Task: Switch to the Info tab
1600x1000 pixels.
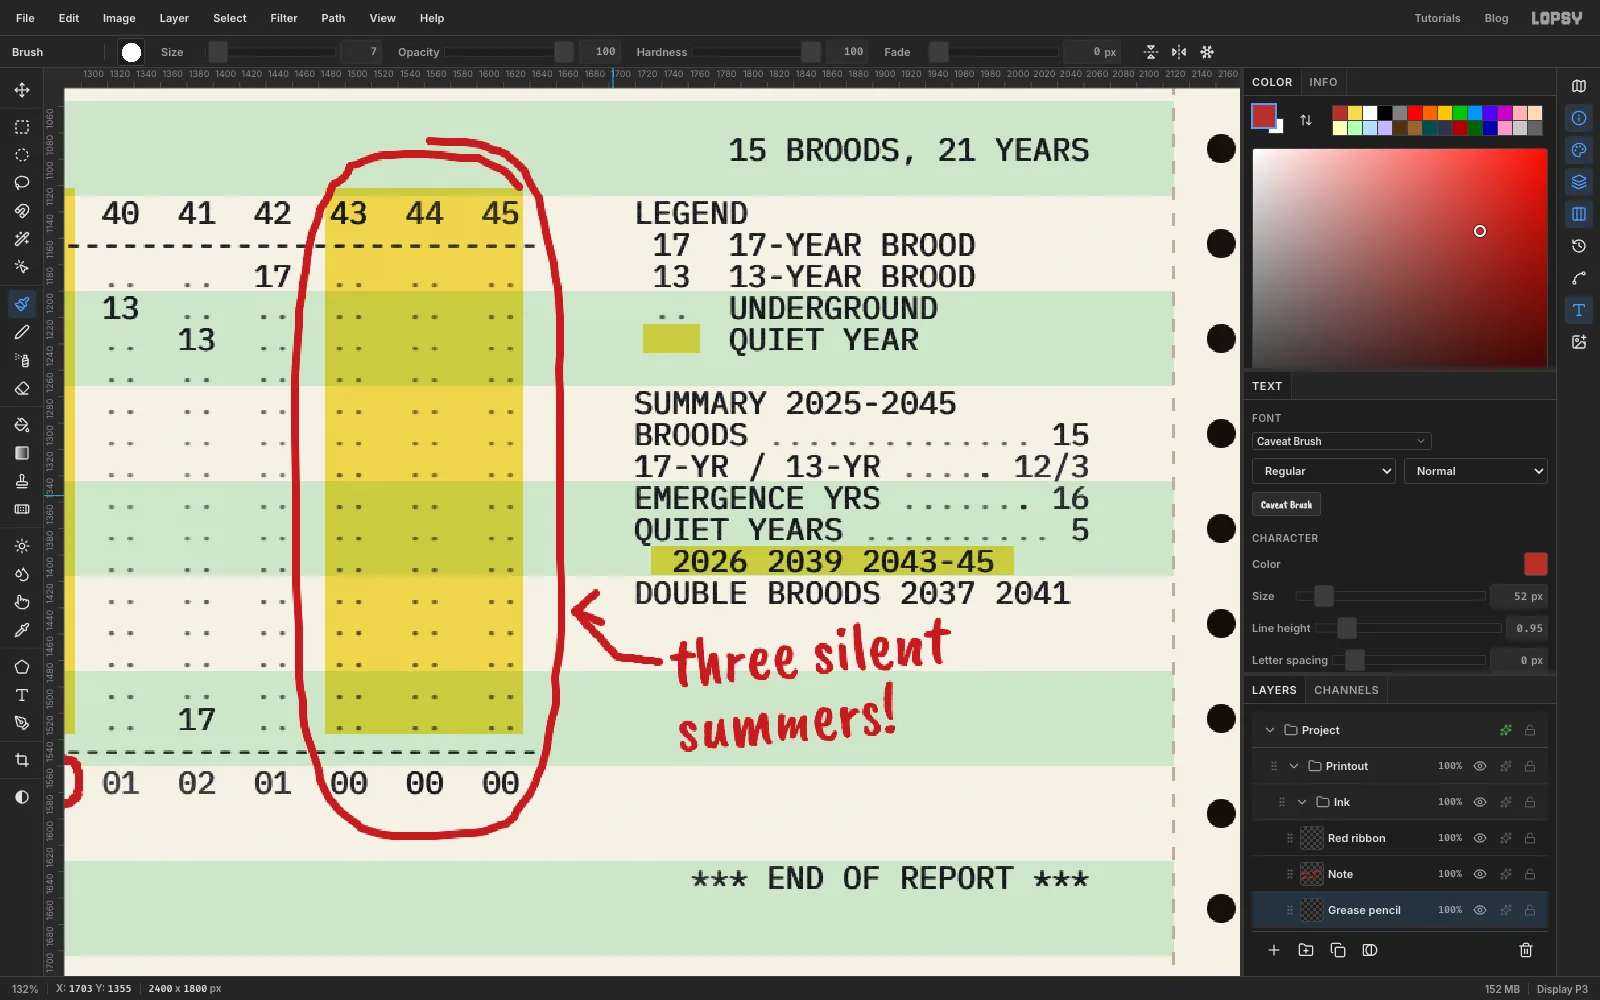Action: (x=1323, y=82)
